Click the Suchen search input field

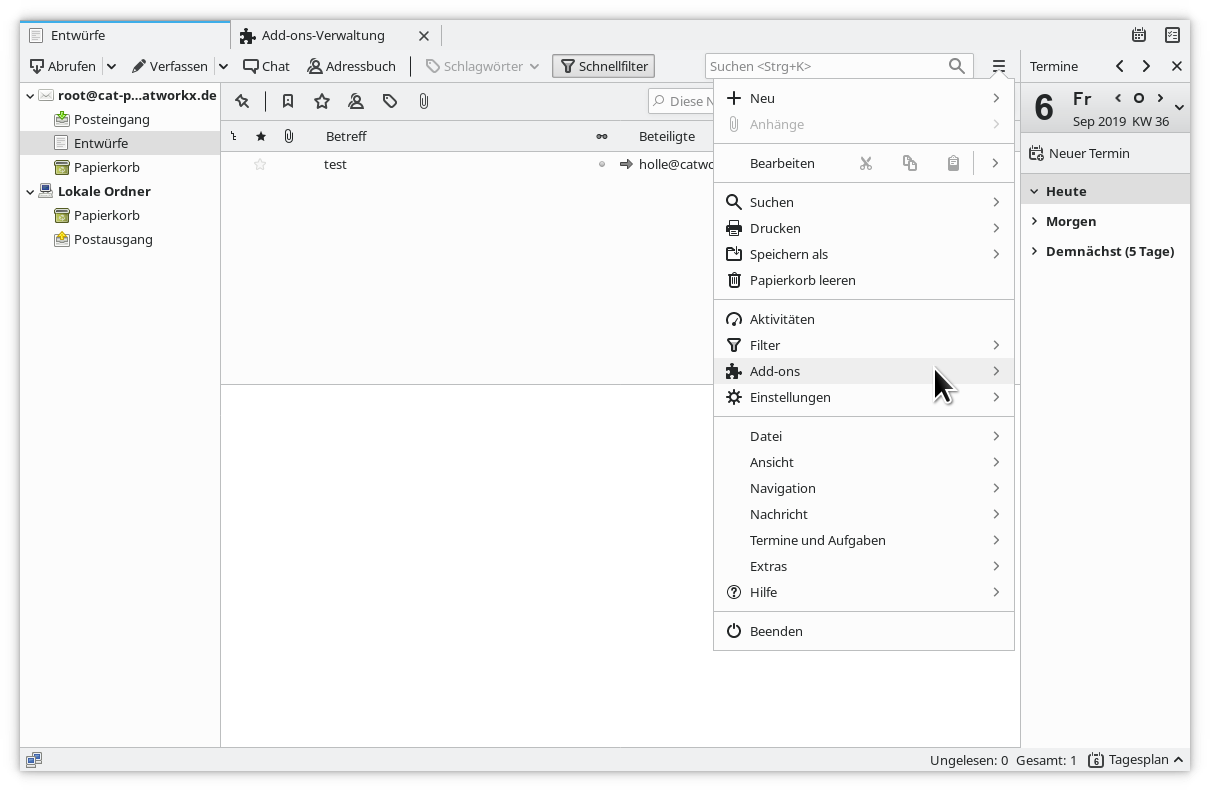point(825,66)
